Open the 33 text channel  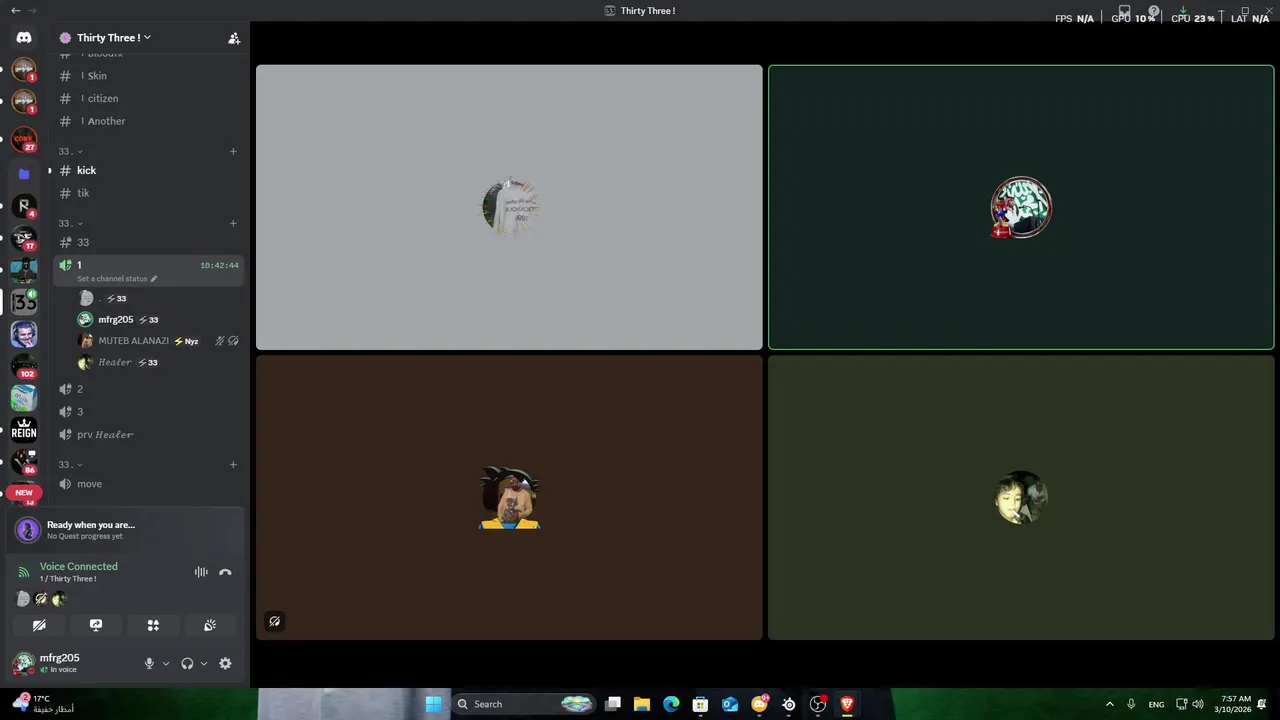[x=148, y=242]
